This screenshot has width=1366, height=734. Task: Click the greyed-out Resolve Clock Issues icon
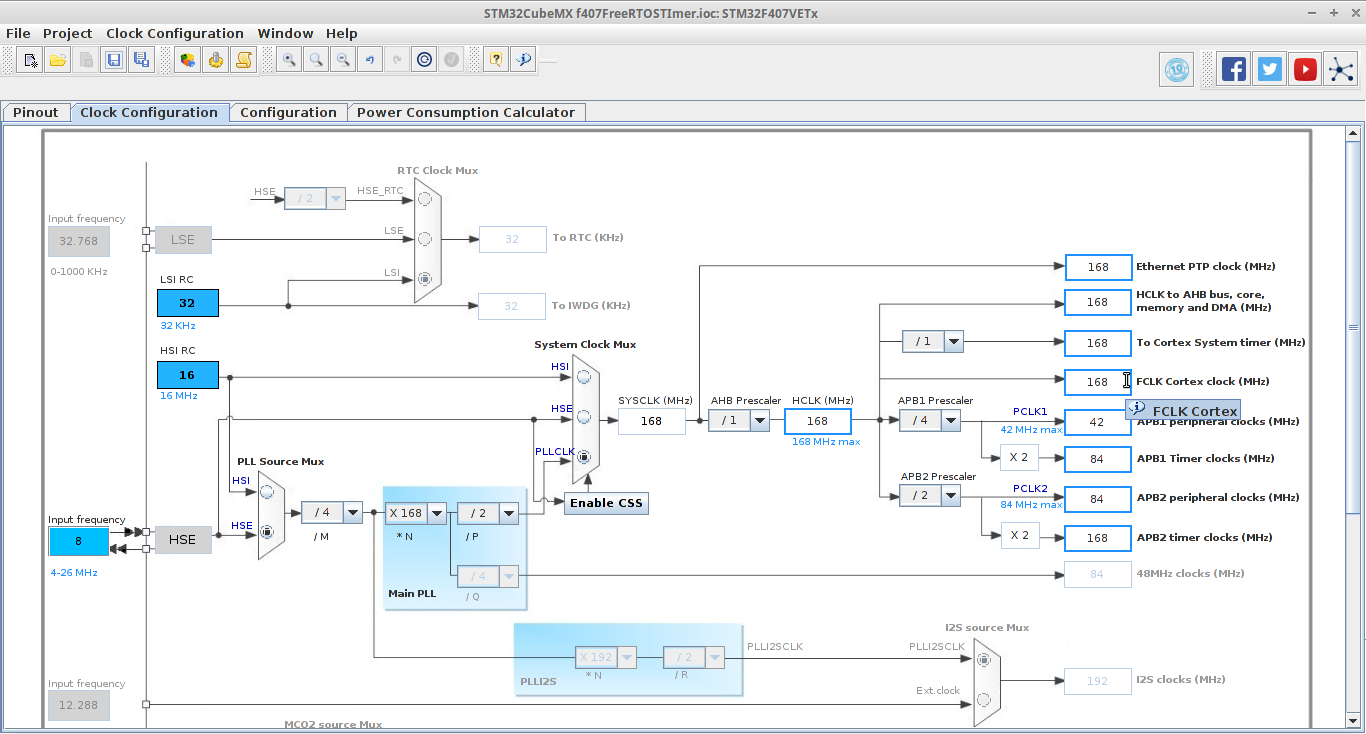(451, 60)
